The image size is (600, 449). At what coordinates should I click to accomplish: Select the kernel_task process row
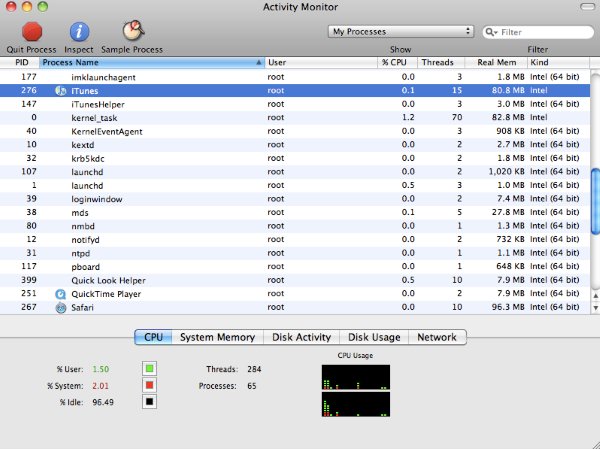pos(295,118)
